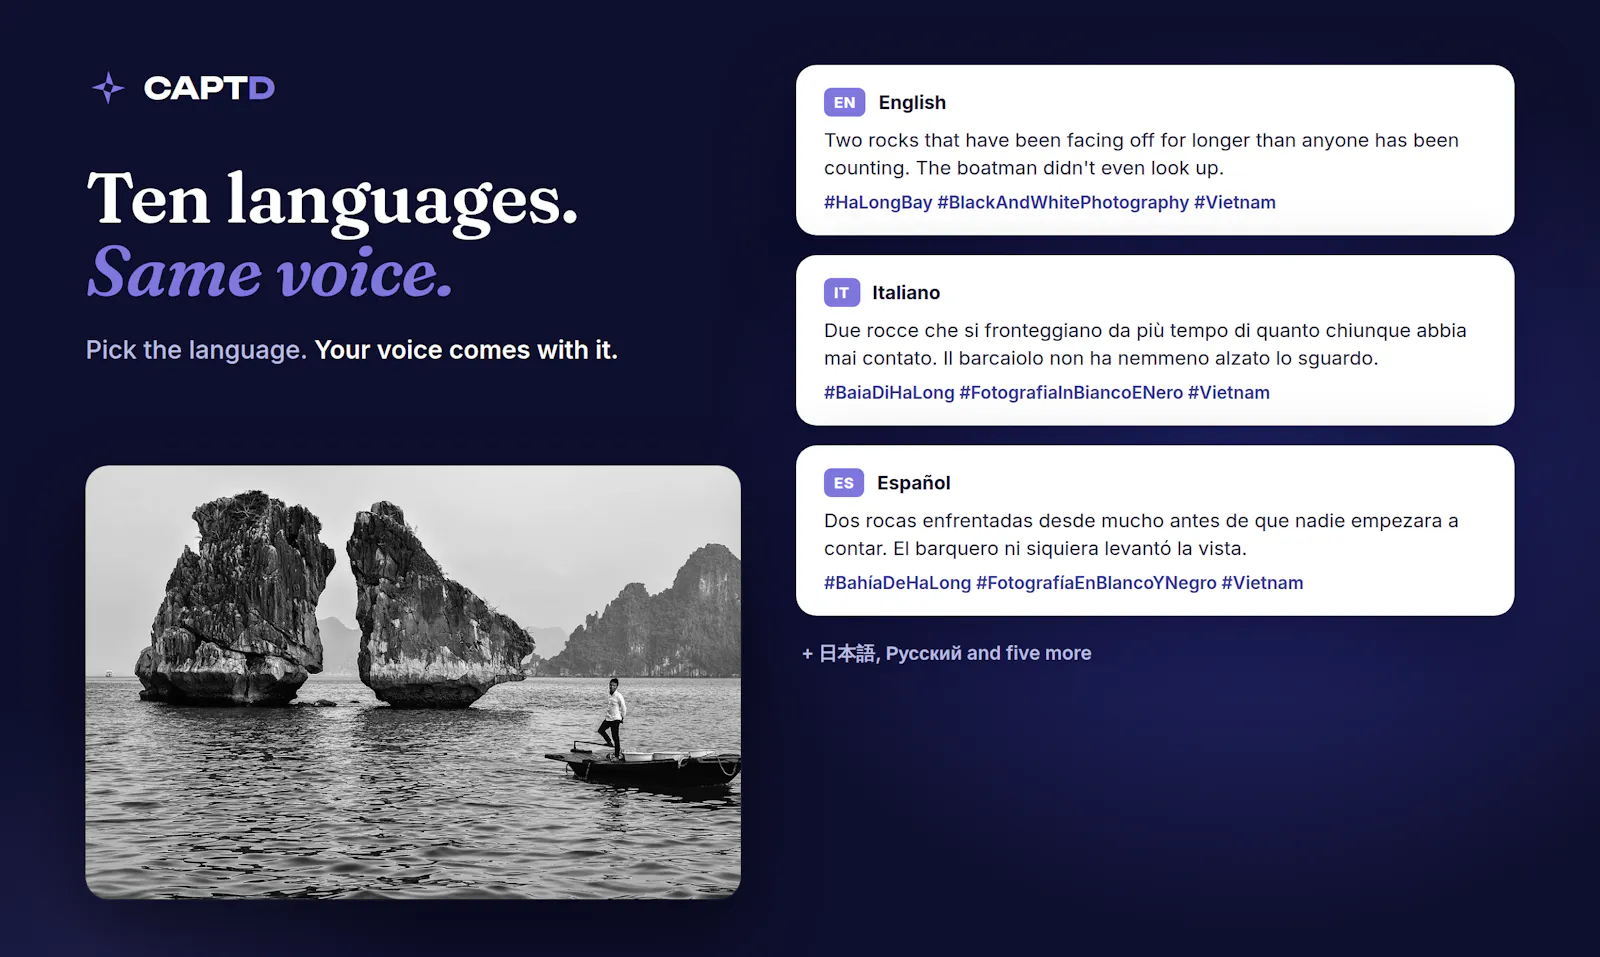The height and width of the screenshot is (957, 1600).
Task: Open the #Vietnam hashtag in Español card
Action: point(1262,582)
